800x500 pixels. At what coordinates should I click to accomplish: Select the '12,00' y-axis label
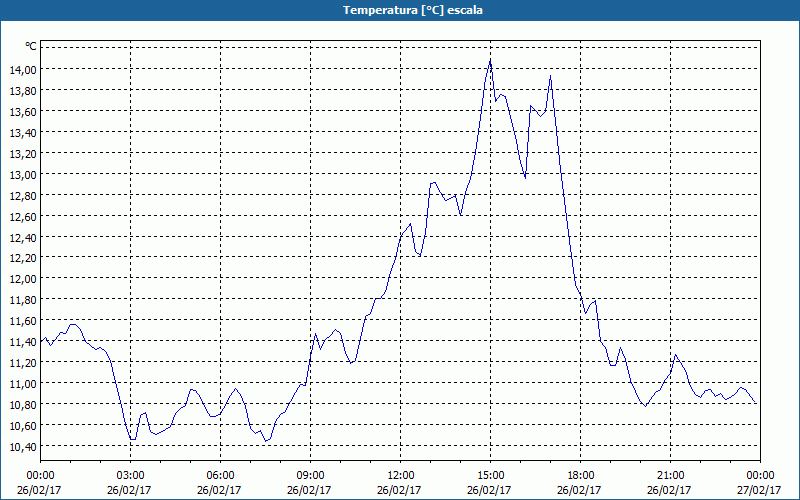[23, 279]
